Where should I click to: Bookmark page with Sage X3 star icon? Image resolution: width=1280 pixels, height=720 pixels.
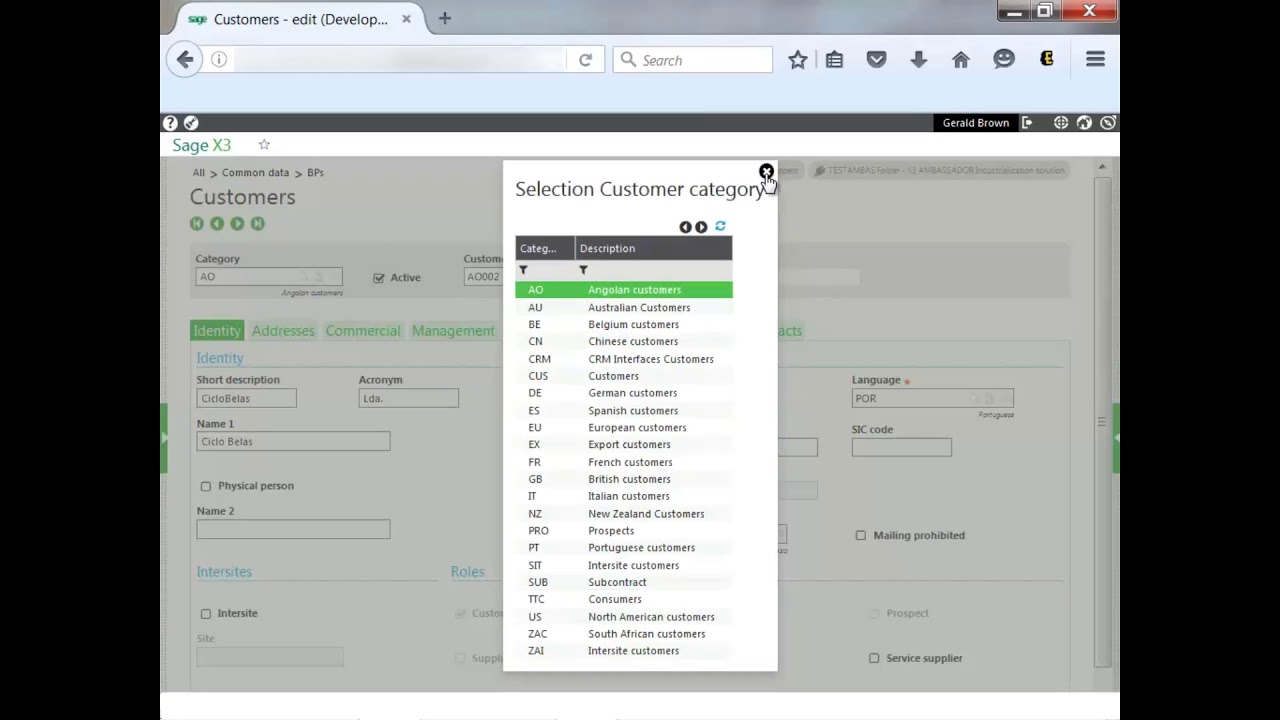[264, 145]
